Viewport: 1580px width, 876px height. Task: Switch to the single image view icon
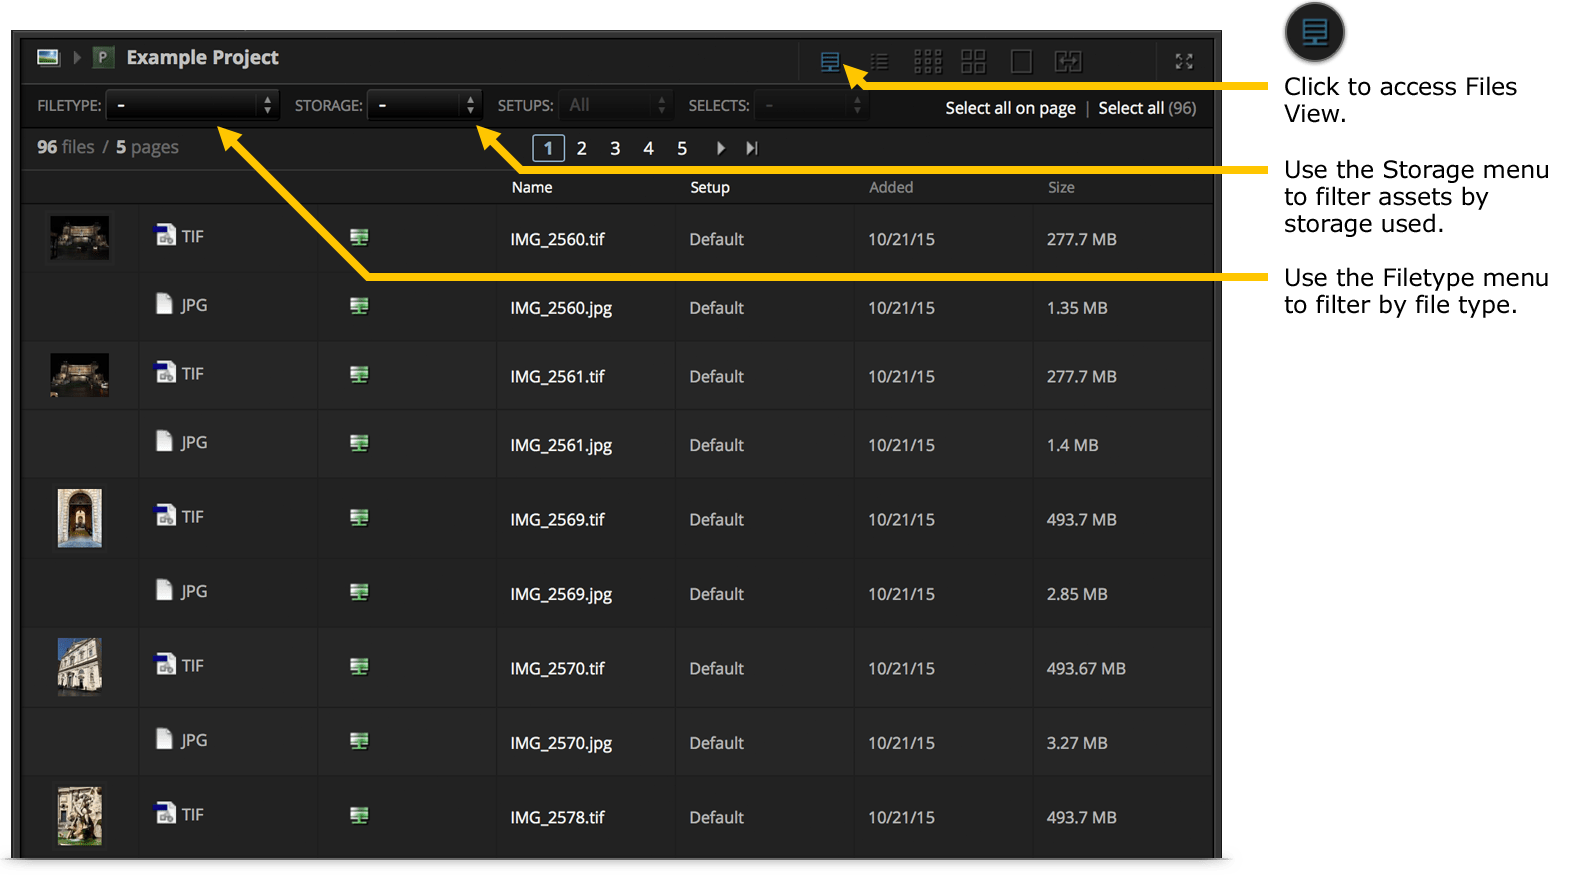(1021, 62)
